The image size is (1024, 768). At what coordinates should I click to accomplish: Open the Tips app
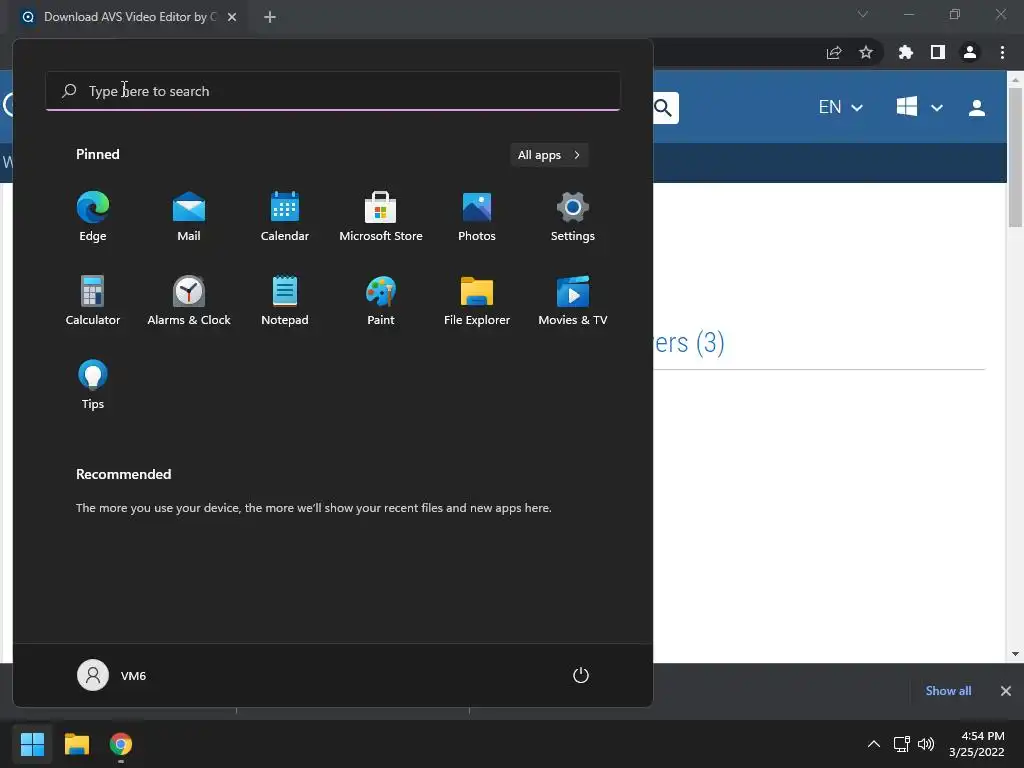point(93,385)
